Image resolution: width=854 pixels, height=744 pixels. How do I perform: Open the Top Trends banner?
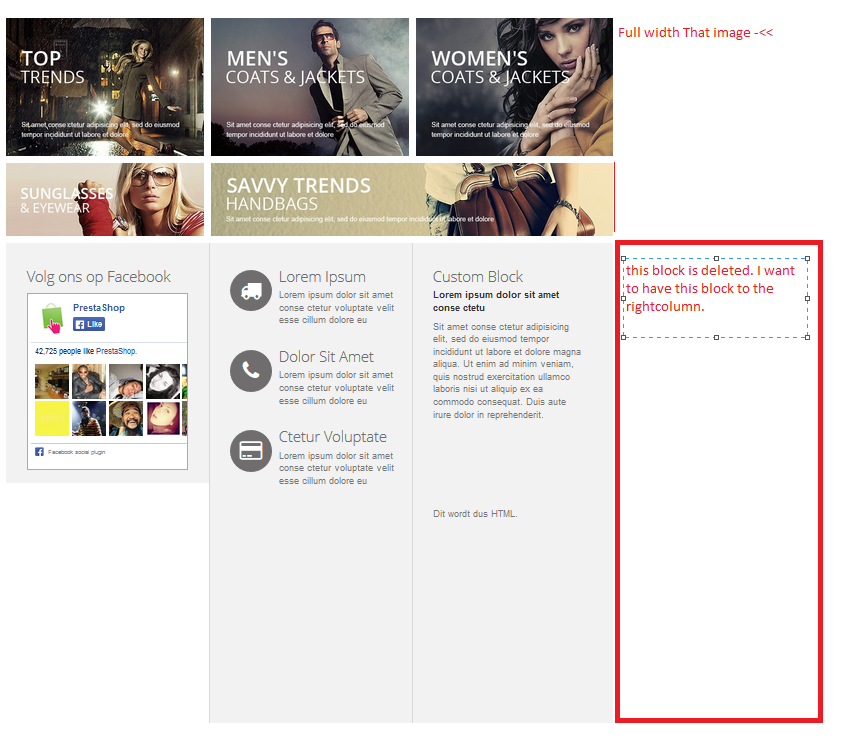(105, 87)
